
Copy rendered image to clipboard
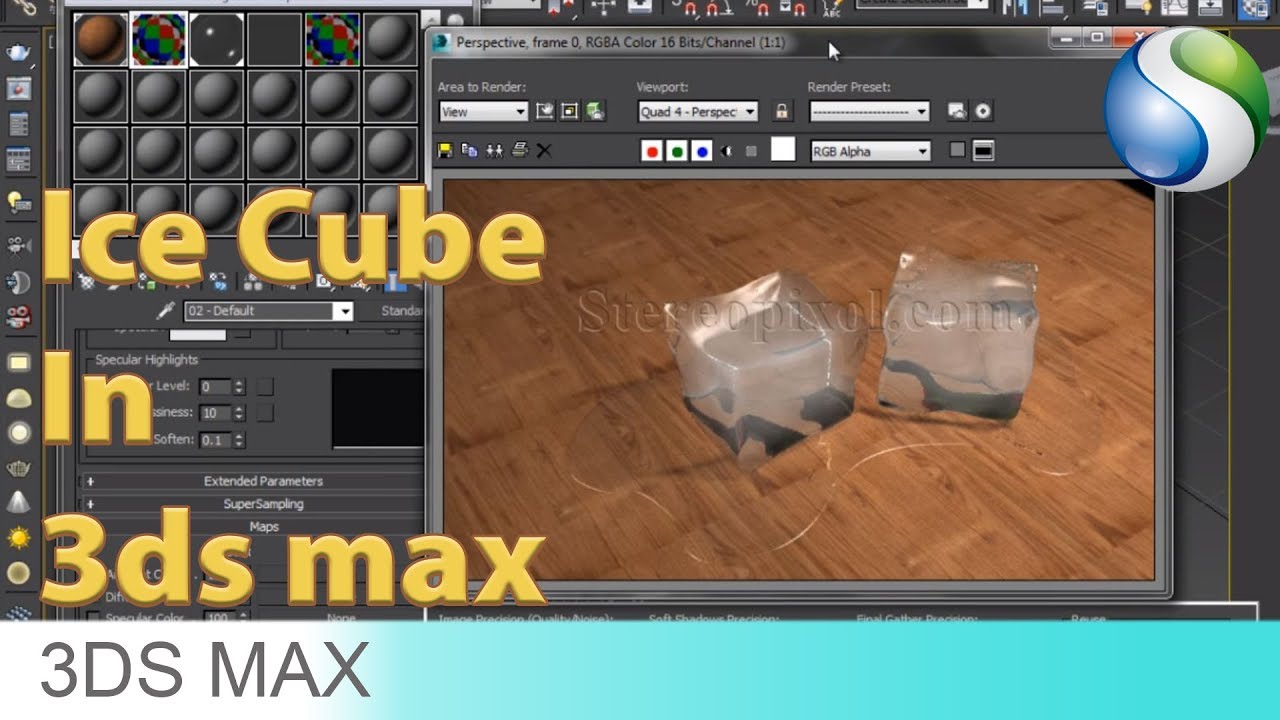coord(469,150)
